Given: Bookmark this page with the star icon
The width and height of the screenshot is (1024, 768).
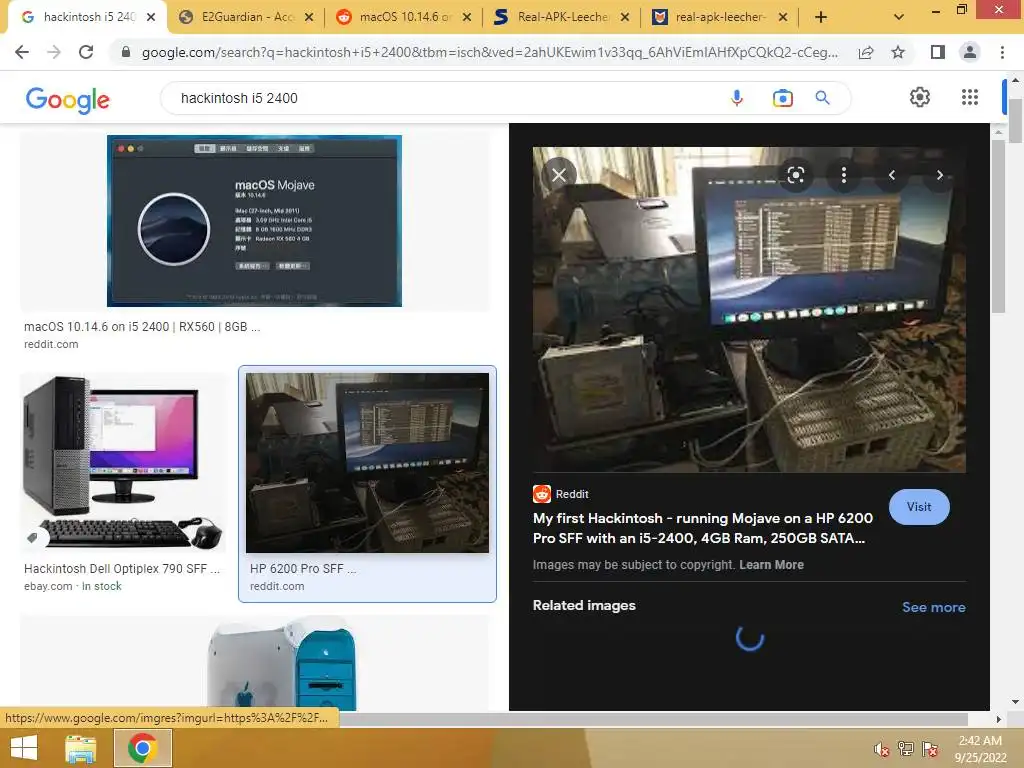Looking at the screenshot, I should pyautogui.click(x=898, y=52).
